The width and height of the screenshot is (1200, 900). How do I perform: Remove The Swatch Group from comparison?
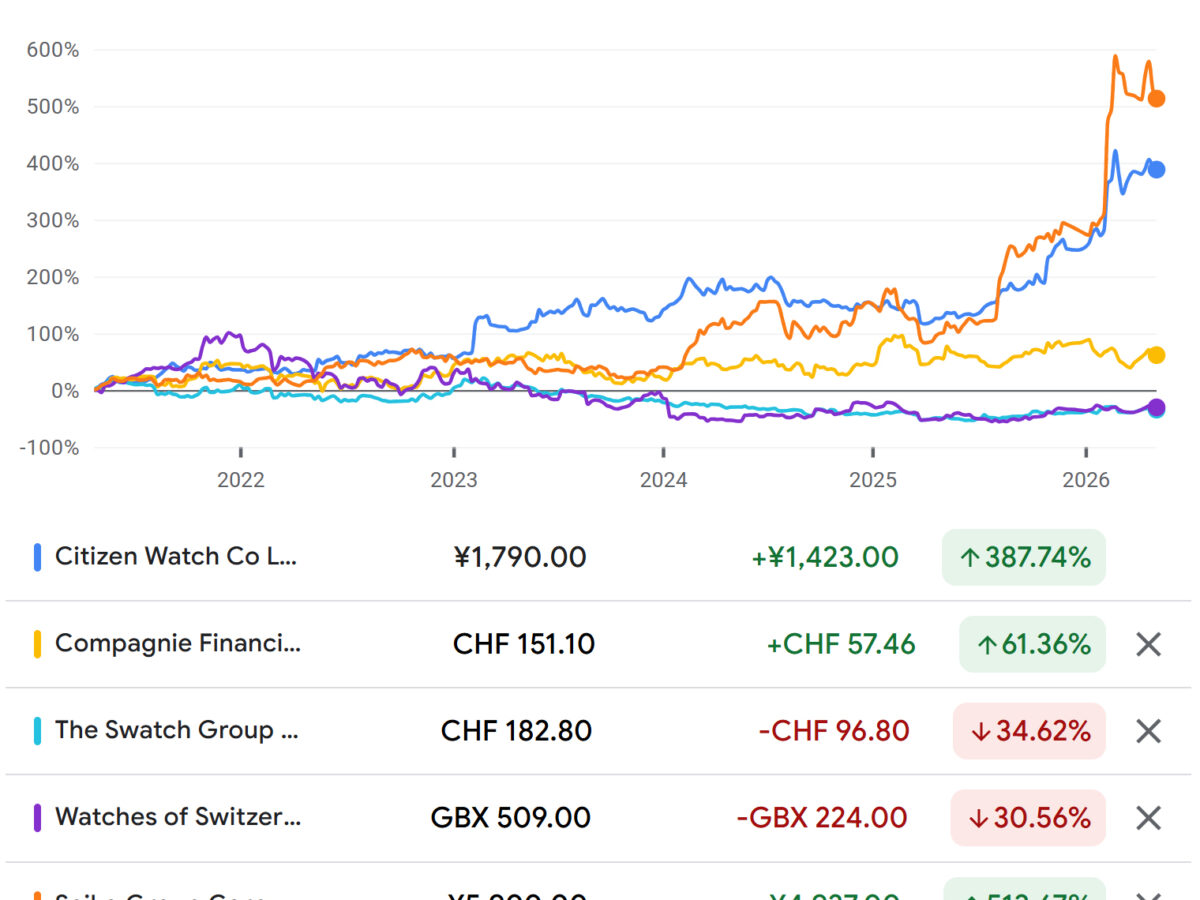pyautogui.click(x=1148, y=731)
